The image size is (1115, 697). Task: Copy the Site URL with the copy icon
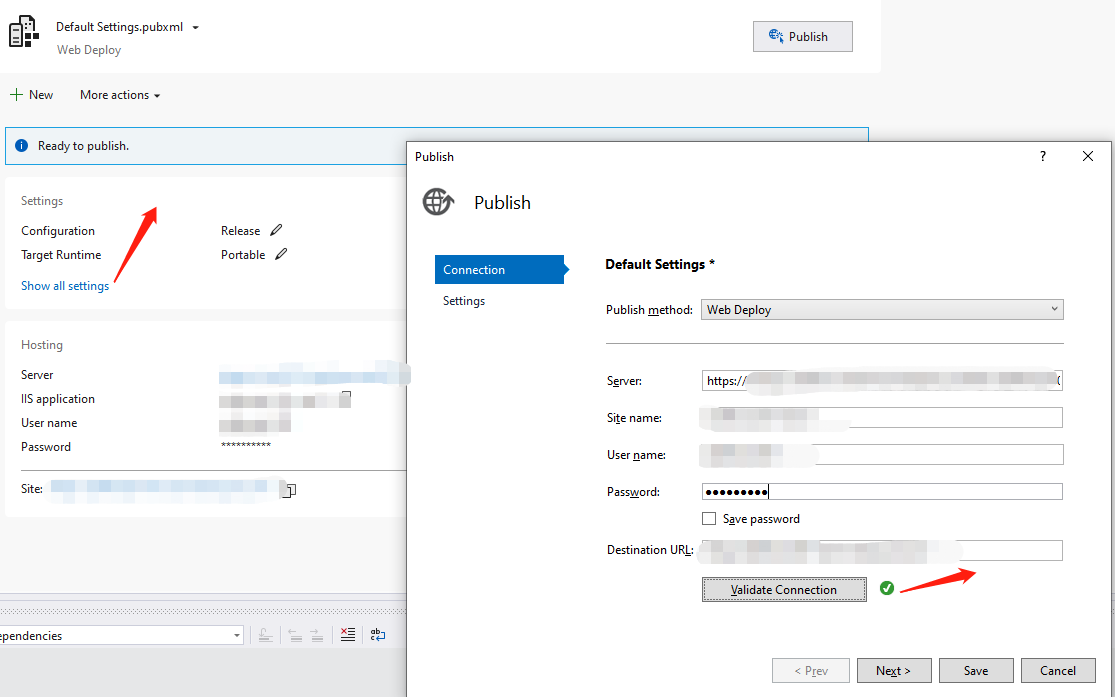(291, 490)
